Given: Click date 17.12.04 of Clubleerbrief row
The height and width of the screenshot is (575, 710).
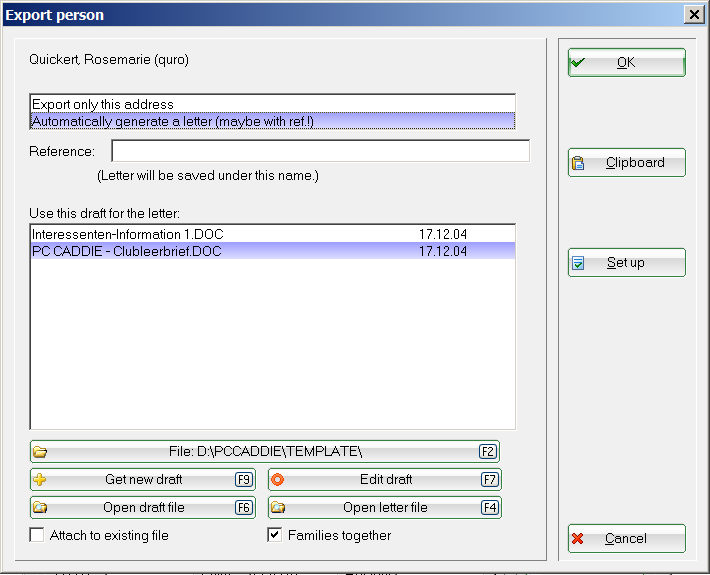Looking at the screenshot, I should click(x=443, y=251).
